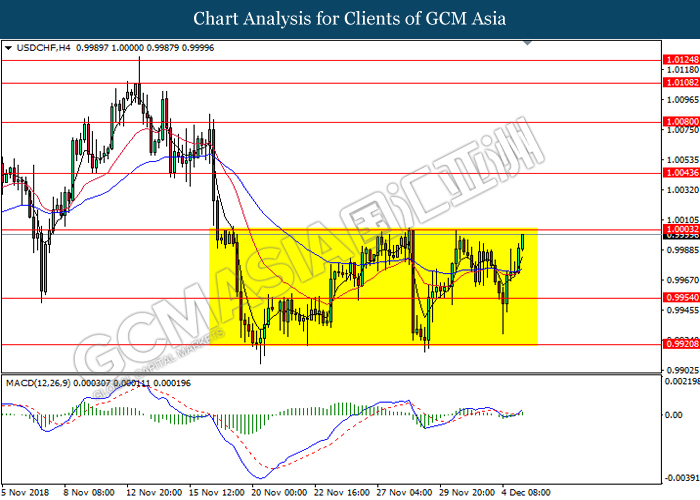Image resolution: width=700 pixels, height=500 pixels.
Task: Select the 1.01082 red price label
Action: [682, 83]
